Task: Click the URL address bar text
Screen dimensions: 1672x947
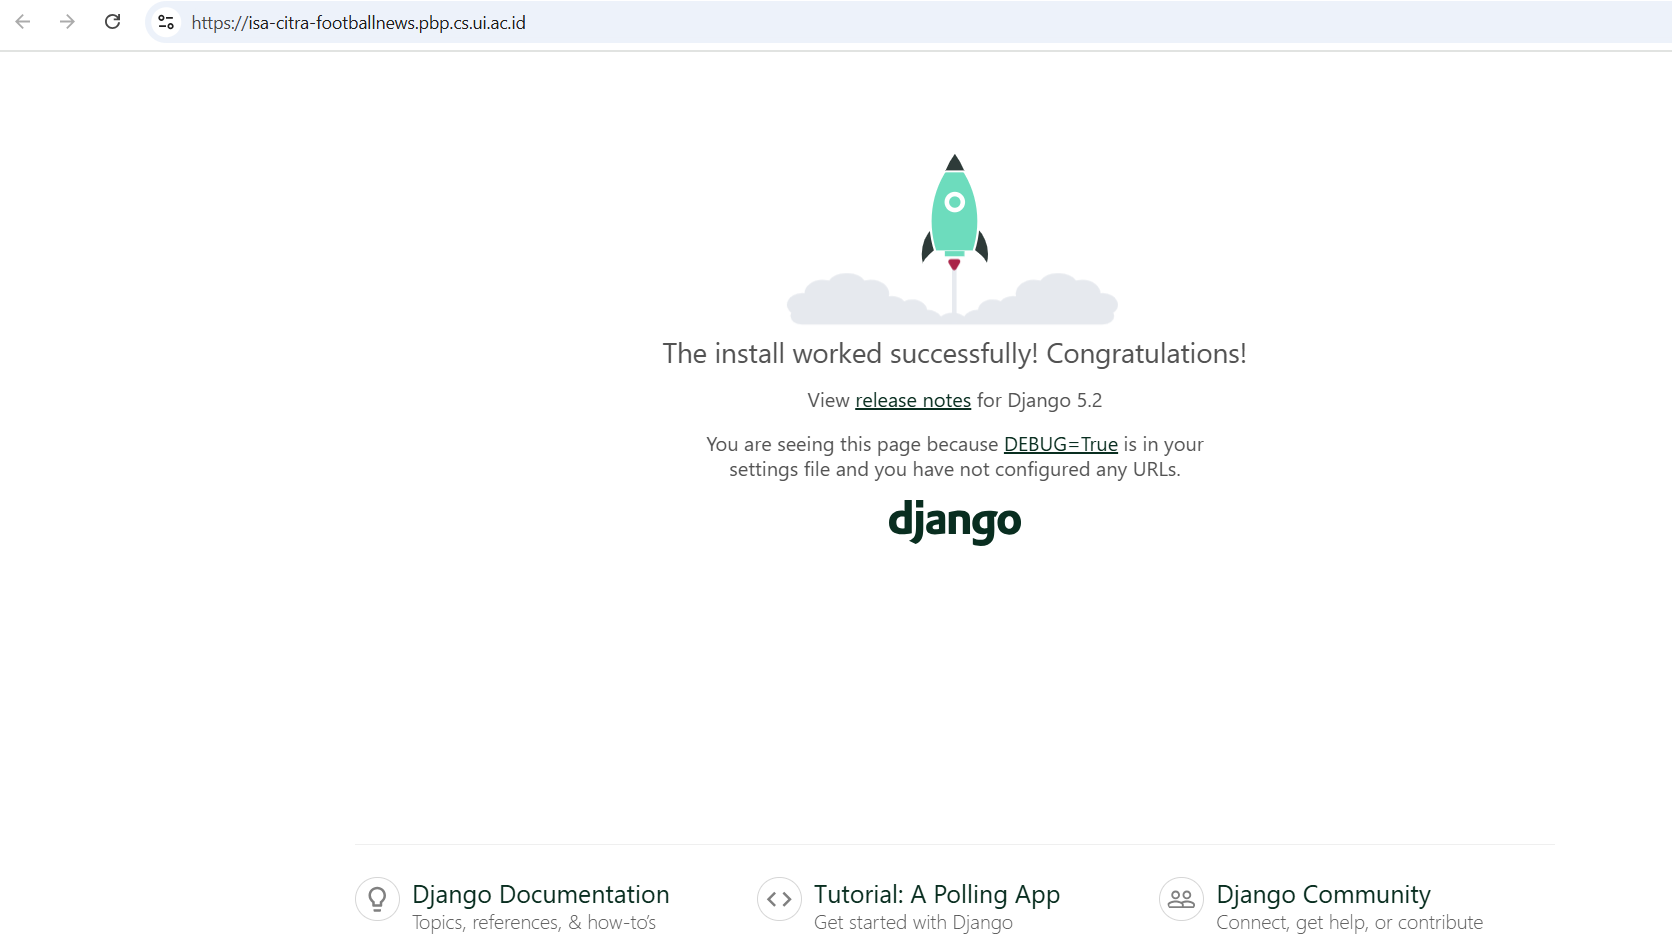Action: coord(358,23)
